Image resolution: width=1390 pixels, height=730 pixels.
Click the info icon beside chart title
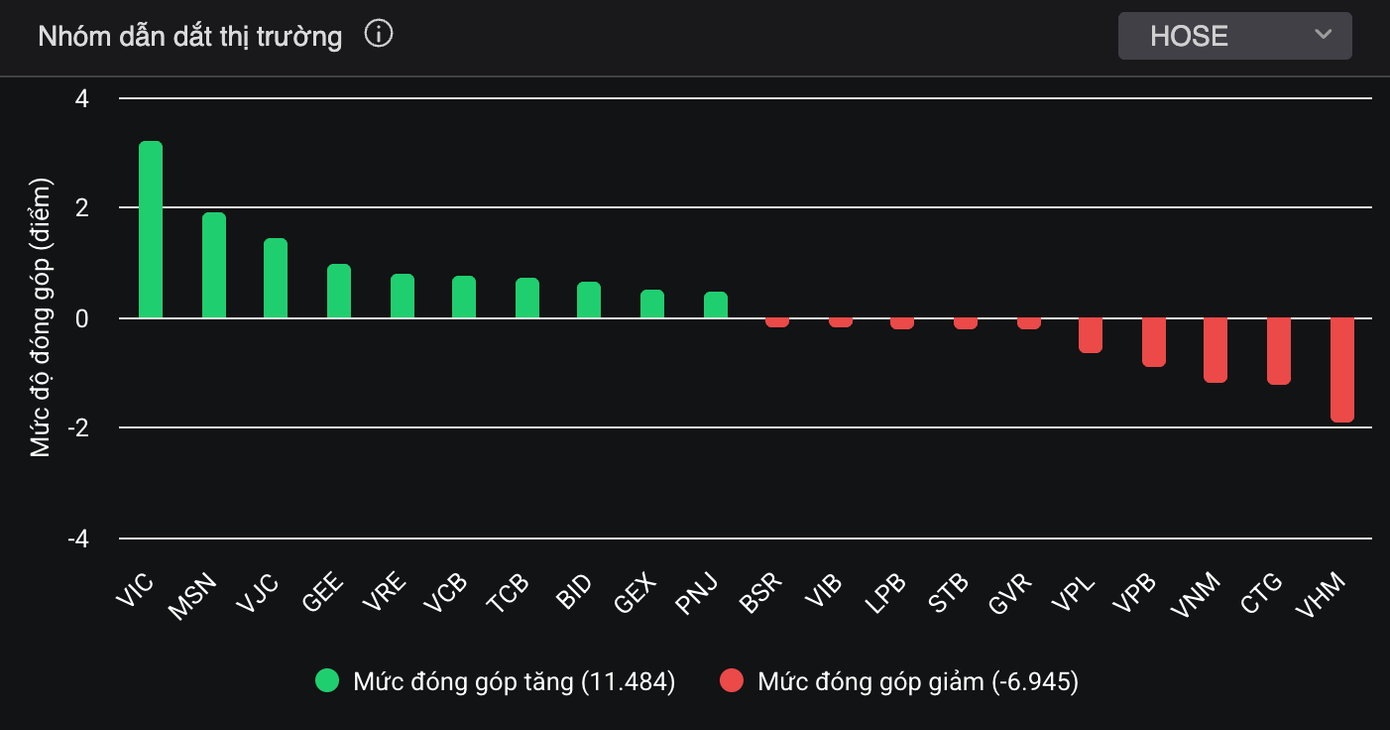[x=379, y=35]
